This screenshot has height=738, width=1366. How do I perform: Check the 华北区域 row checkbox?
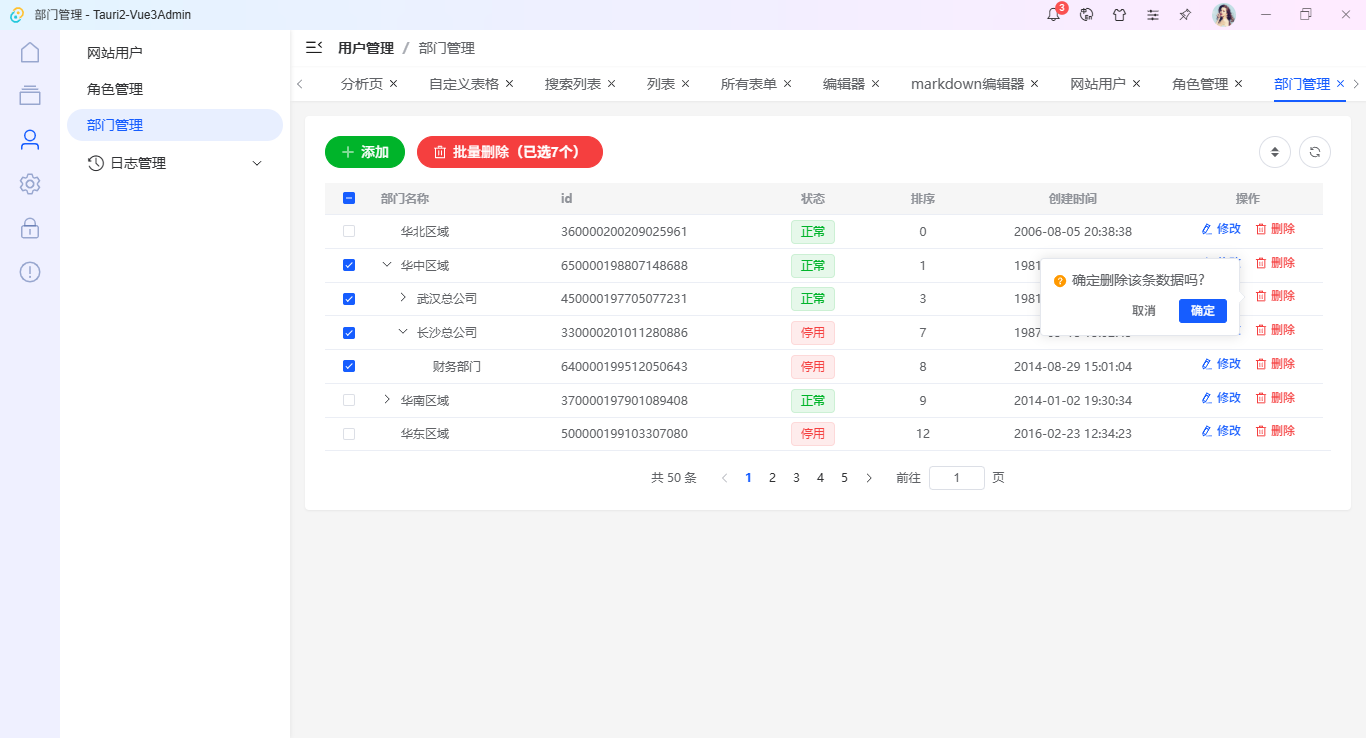point(348,231)
